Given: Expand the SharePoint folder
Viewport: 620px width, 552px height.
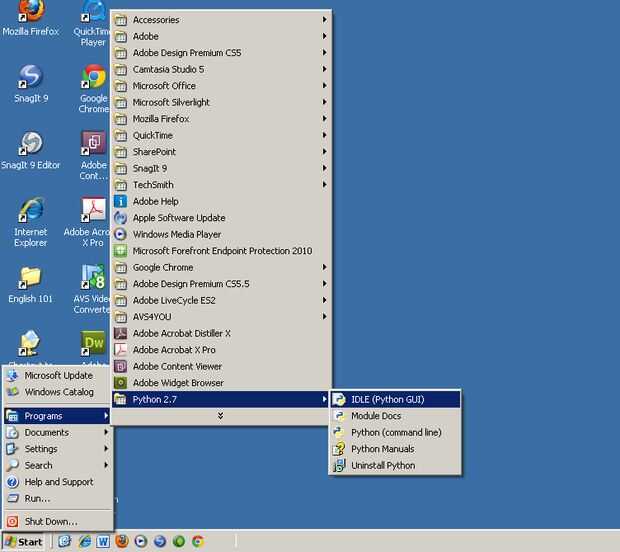Looking at the screenshot, I should pos(221,152).
